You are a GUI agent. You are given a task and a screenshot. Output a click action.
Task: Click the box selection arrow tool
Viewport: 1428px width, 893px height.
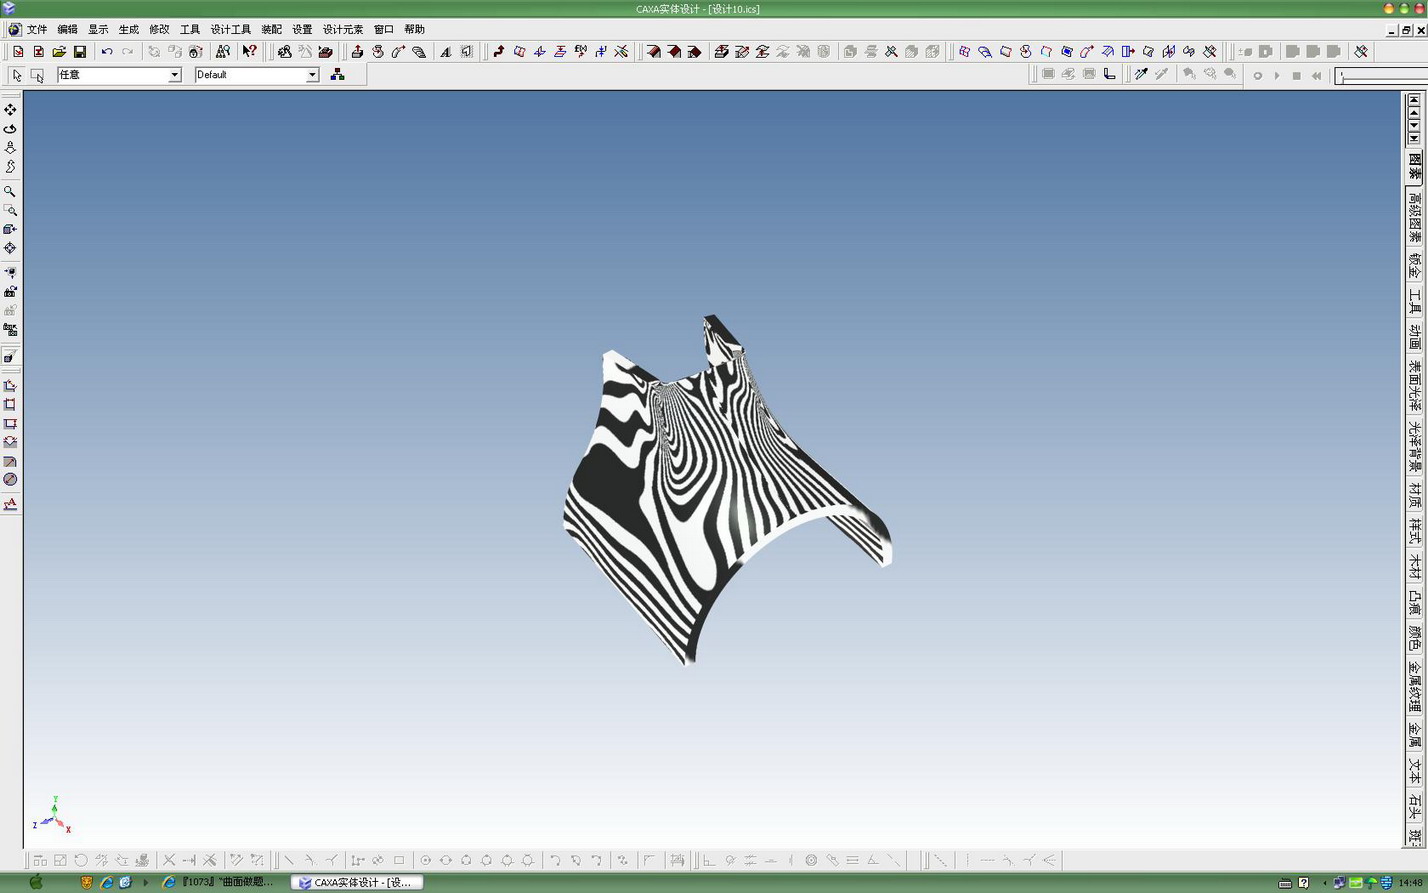pyautogui.click(x=38, y=75)
